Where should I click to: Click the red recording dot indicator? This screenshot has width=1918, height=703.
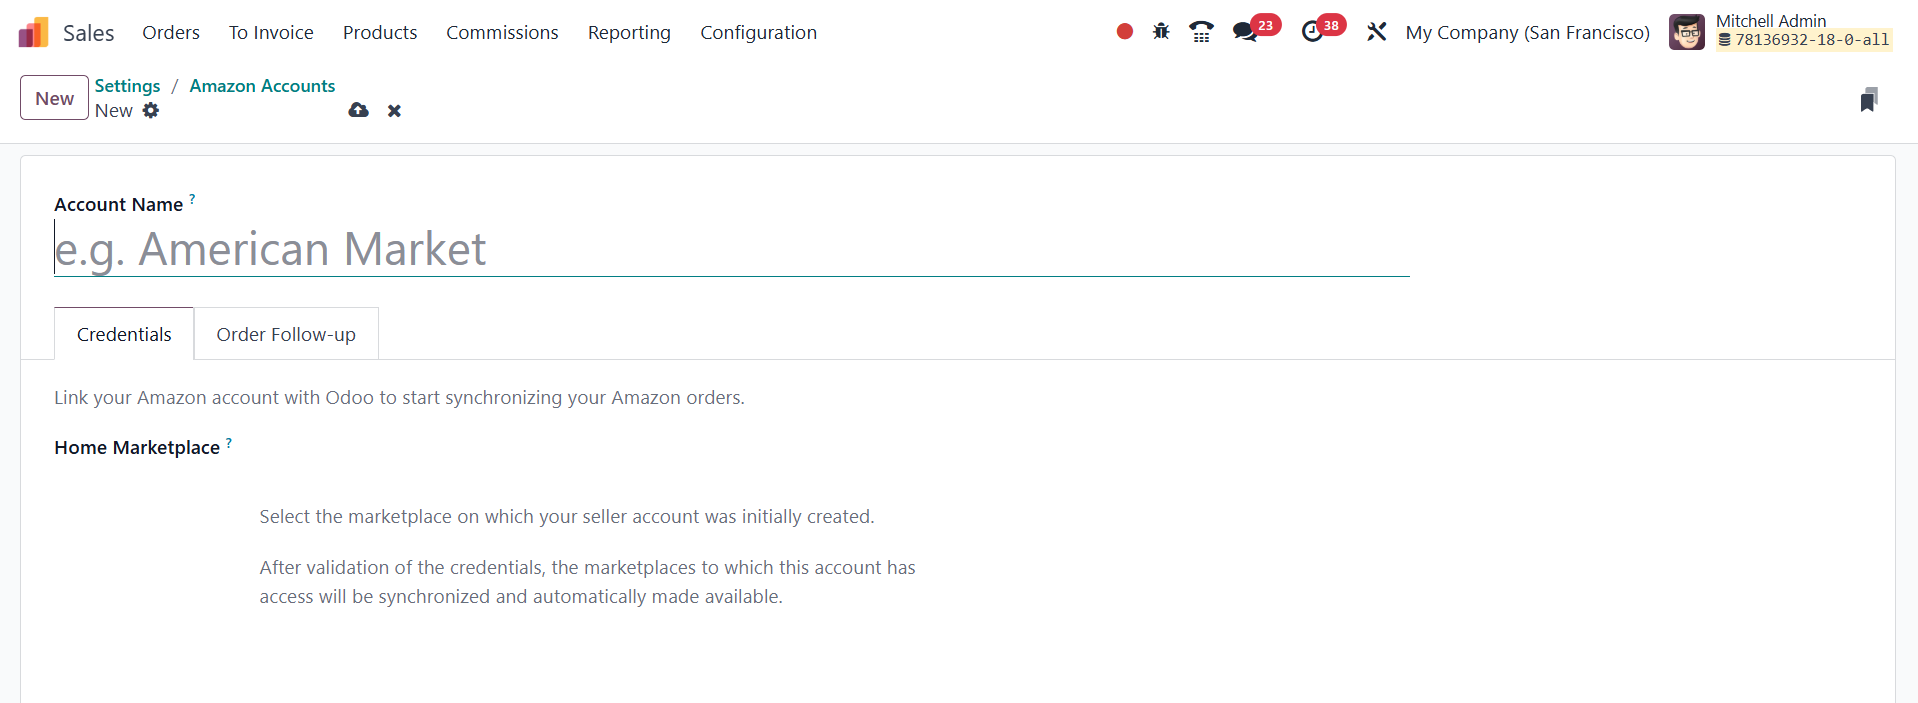tap(1124, 32)
